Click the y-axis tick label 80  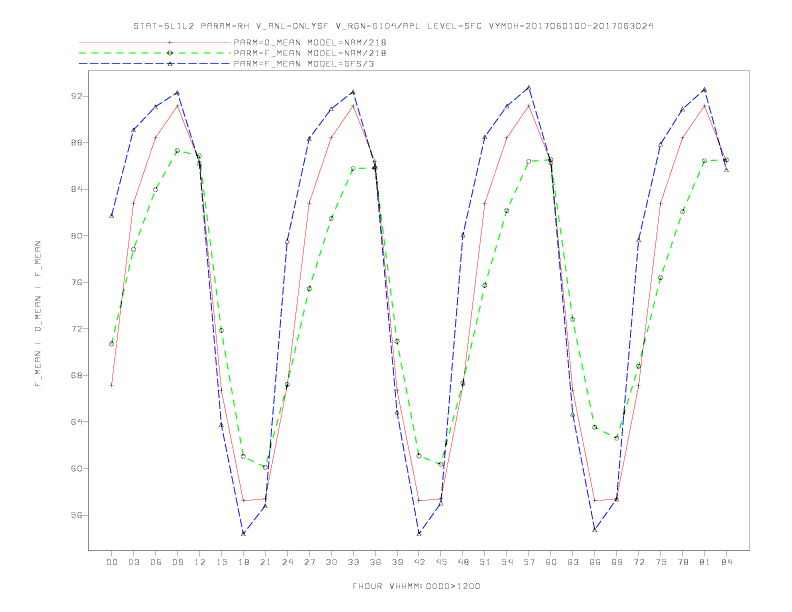click(77, 236)
